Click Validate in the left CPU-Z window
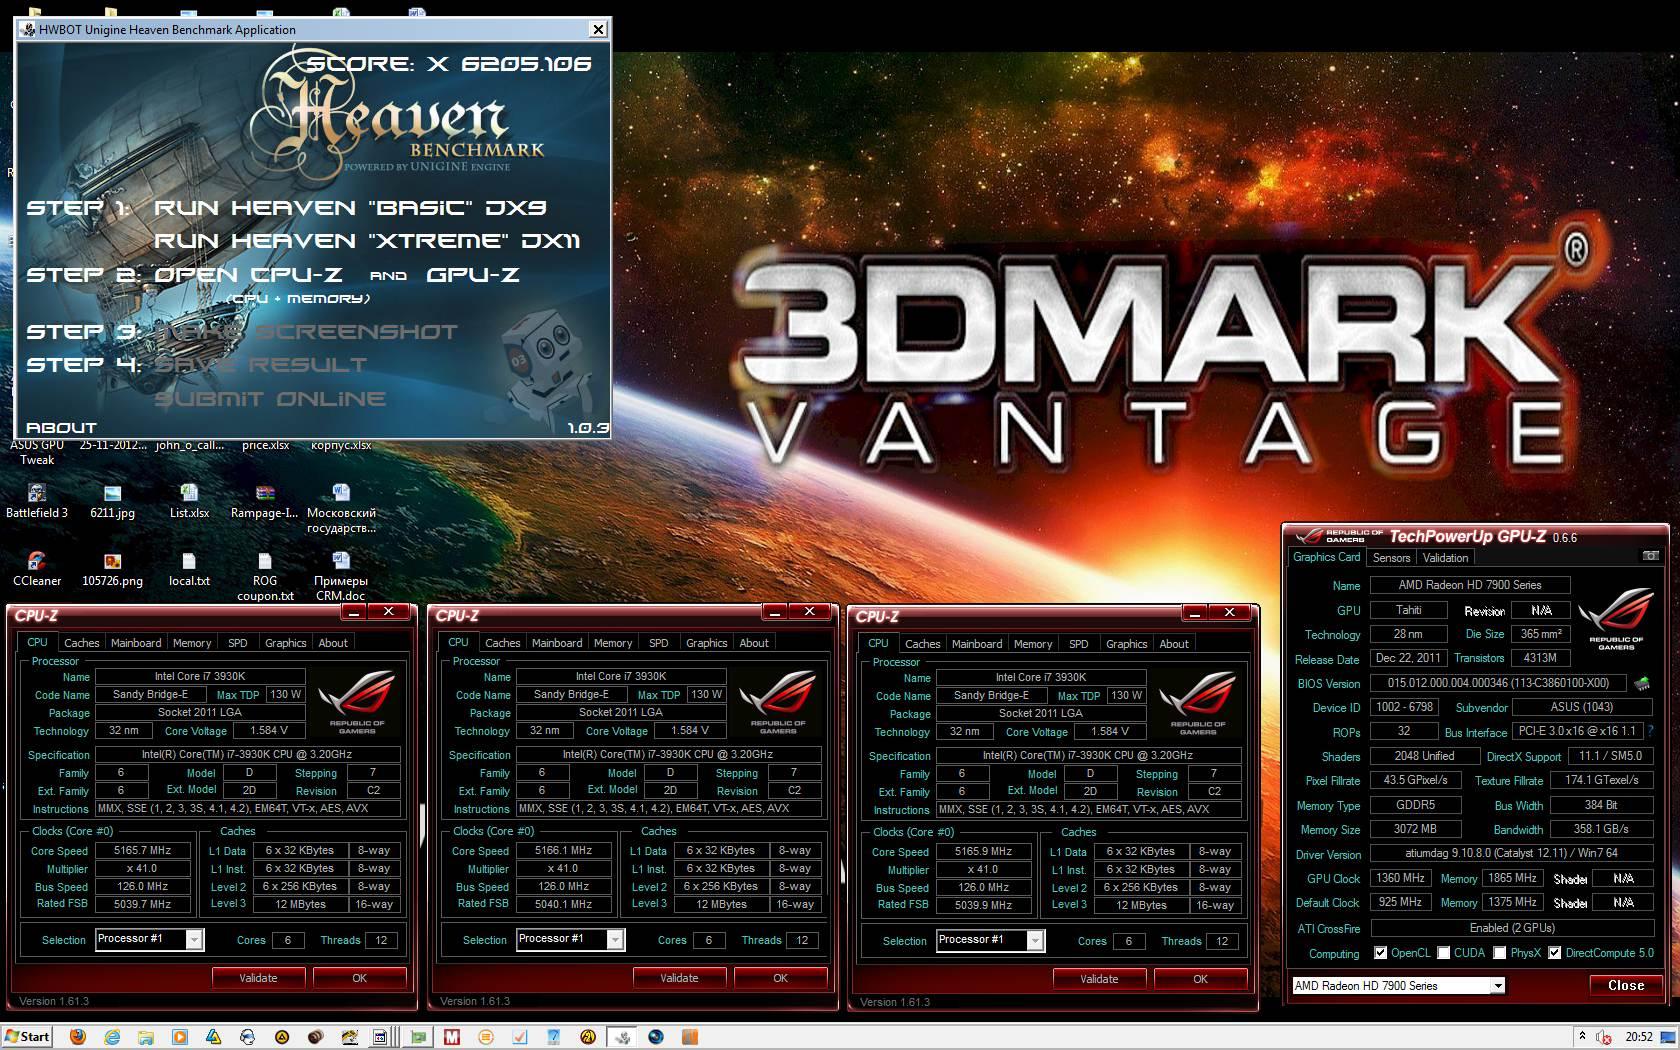The image size is (1680, 1050). point(258,978)
